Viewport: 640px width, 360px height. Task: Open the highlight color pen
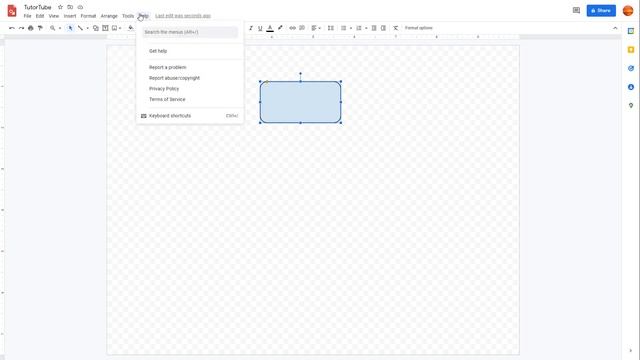click(280, 28)
